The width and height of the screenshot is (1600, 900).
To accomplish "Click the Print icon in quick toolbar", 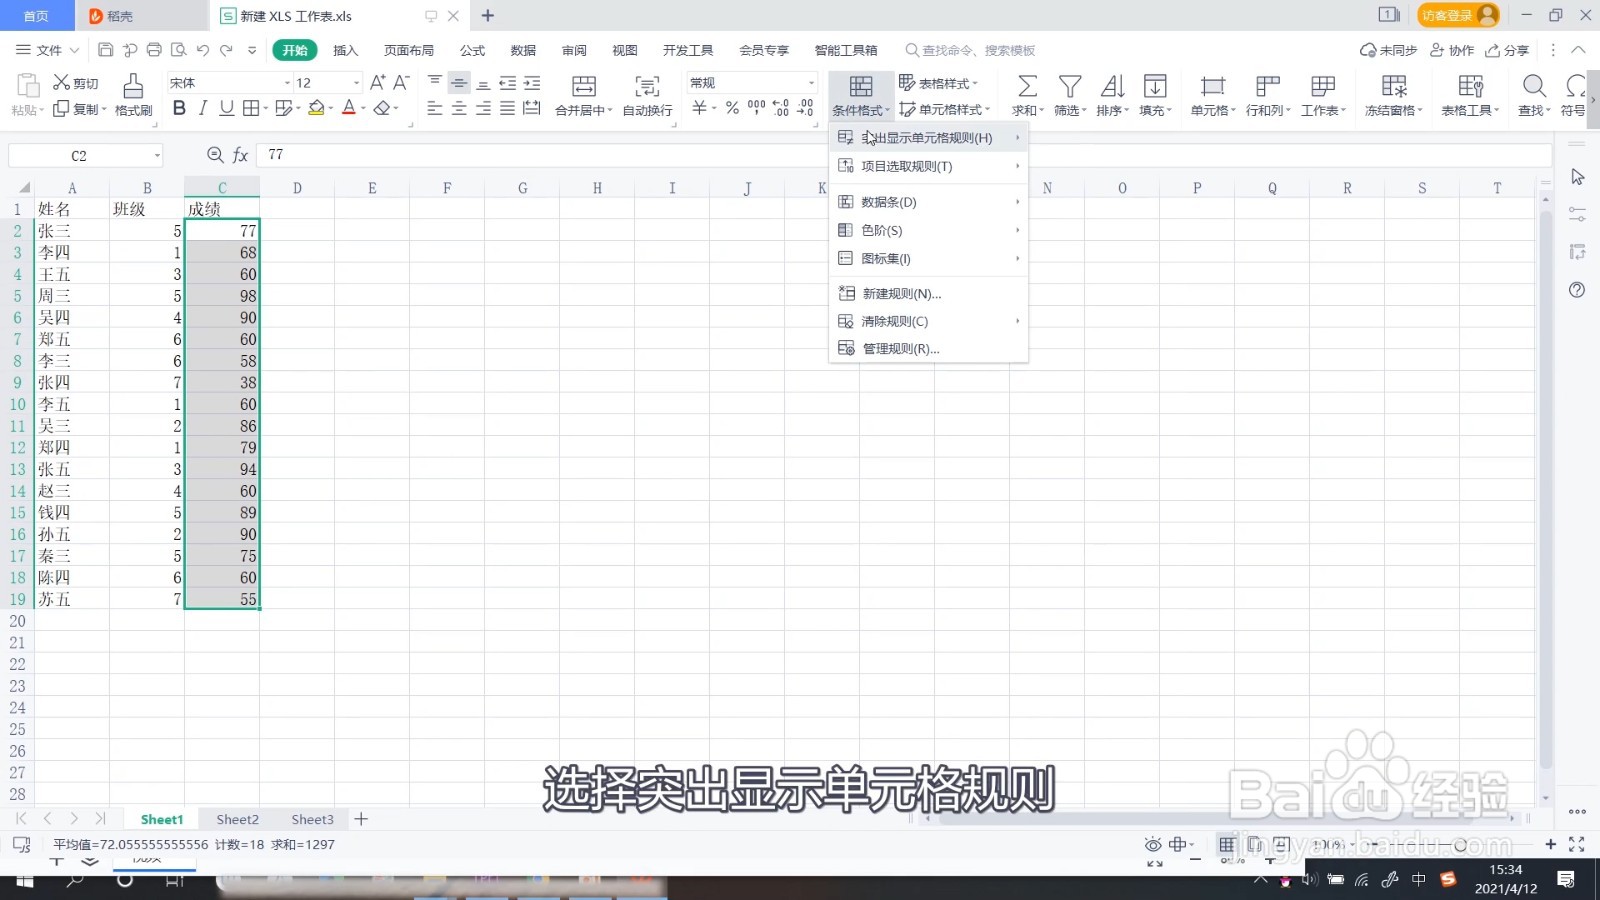I will click(154, 50).
